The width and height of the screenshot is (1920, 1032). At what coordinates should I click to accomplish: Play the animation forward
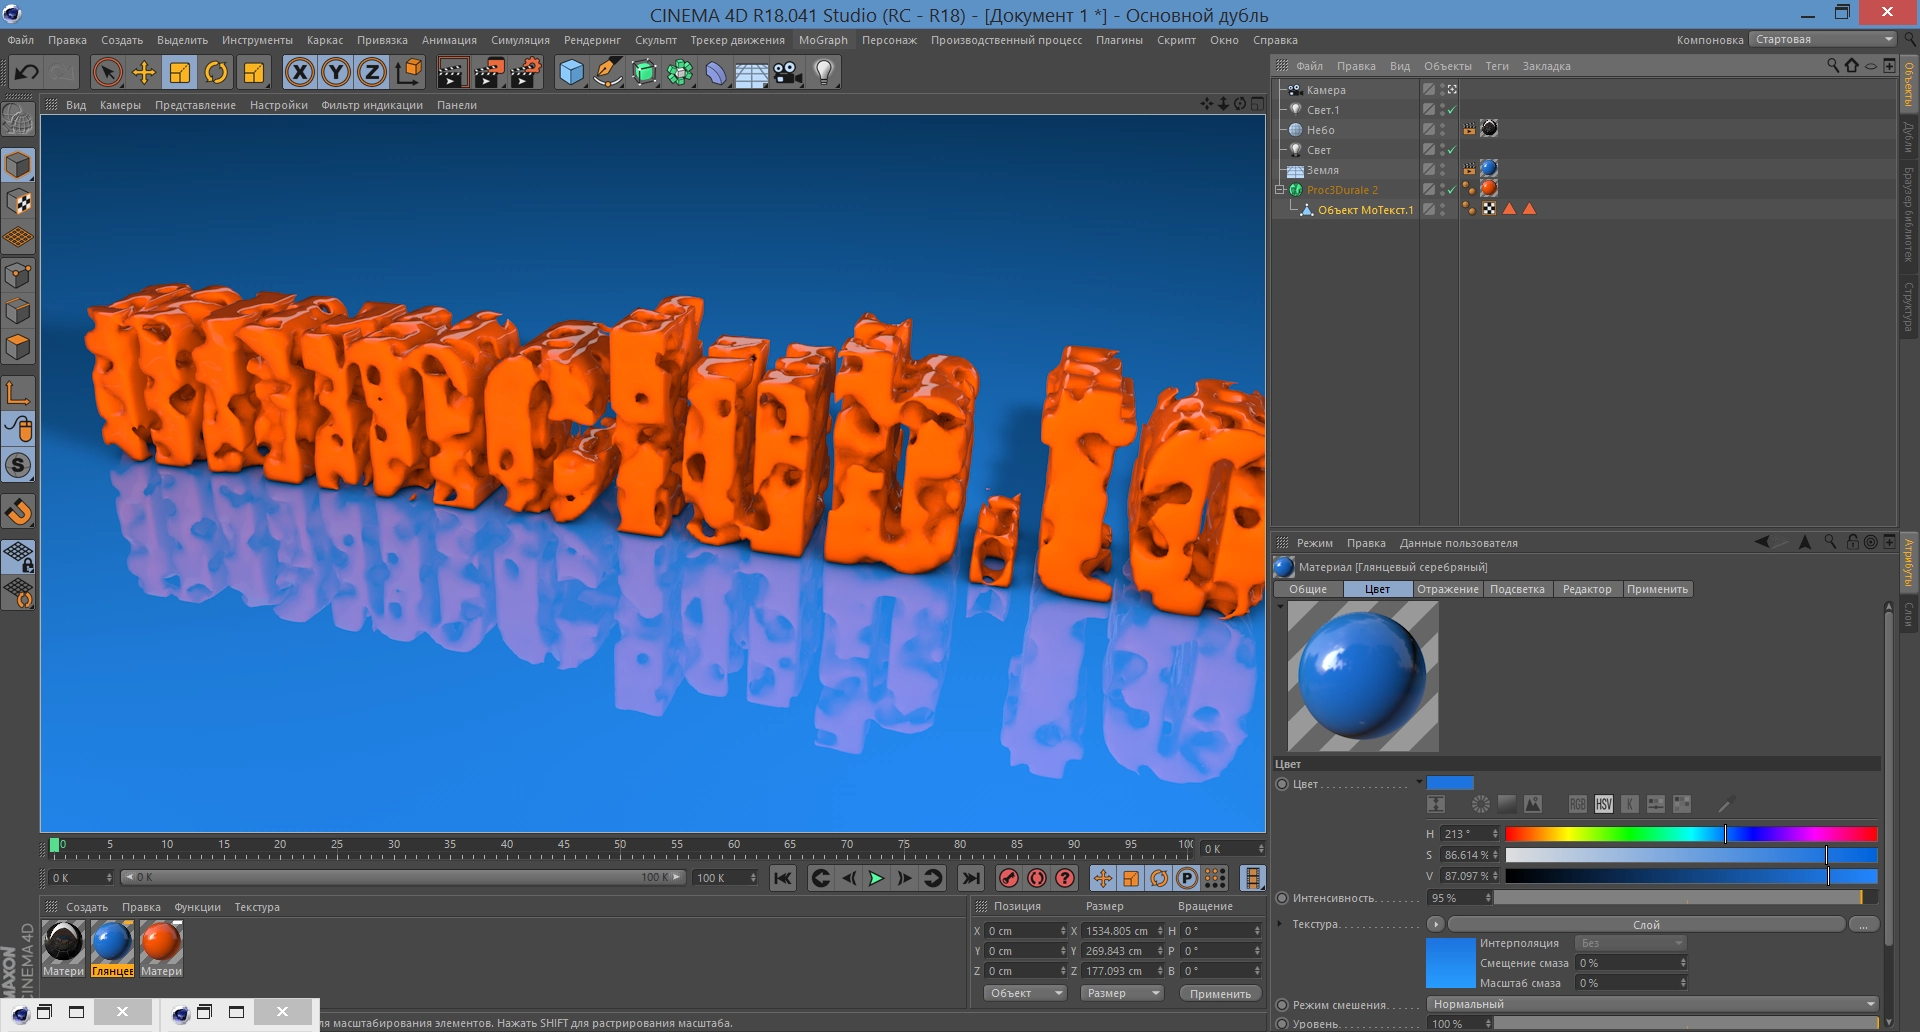(876, 878)
